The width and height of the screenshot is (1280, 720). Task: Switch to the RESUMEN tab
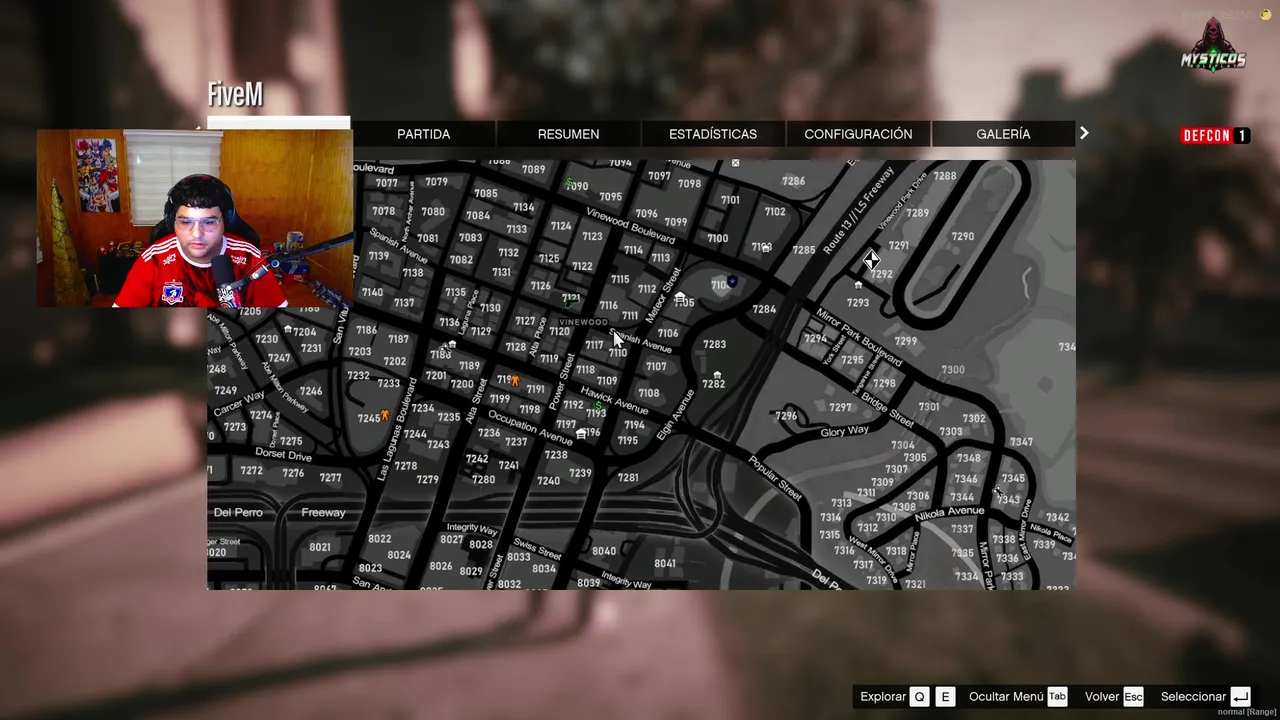point(568,134)
